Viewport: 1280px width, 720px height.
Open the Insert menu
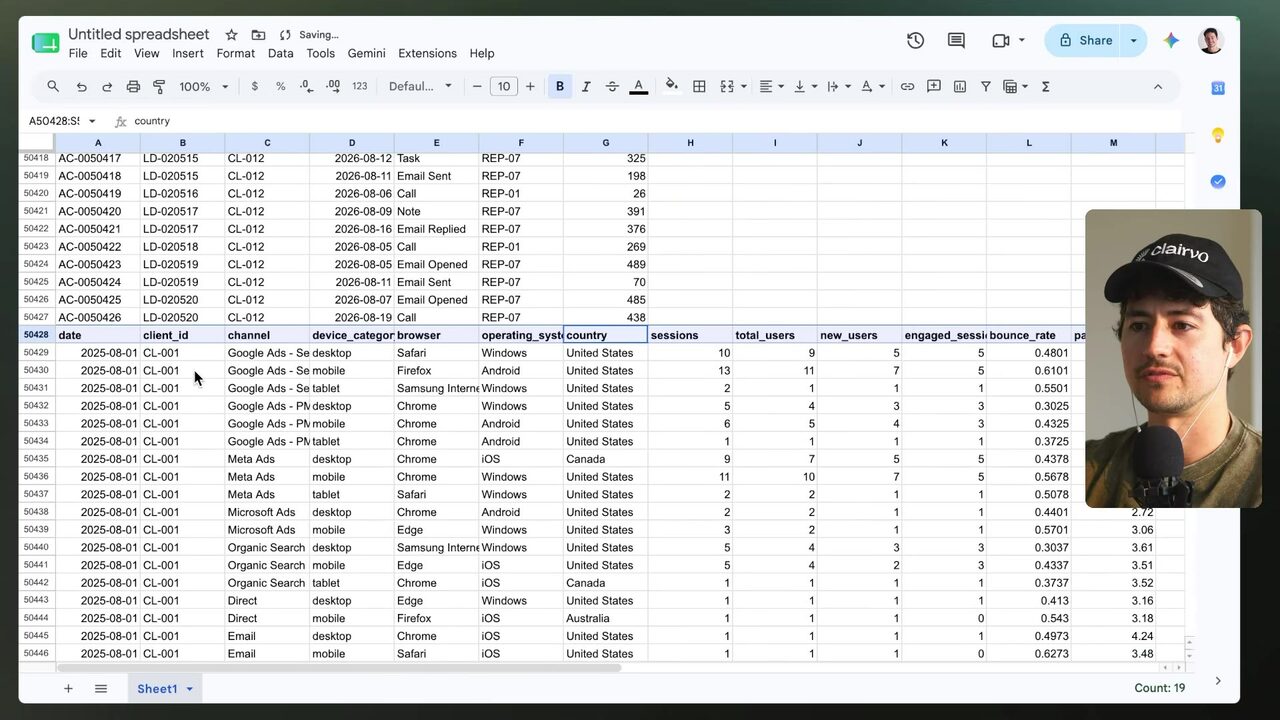(x=188, y=54)
